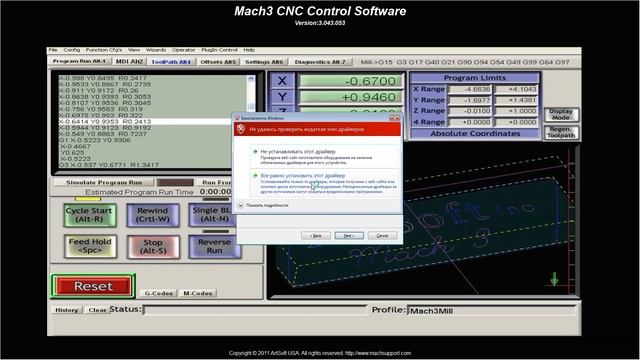640x360 pixels.
Task: Click the Y axis zero button
Action: [x=282, y=97]
